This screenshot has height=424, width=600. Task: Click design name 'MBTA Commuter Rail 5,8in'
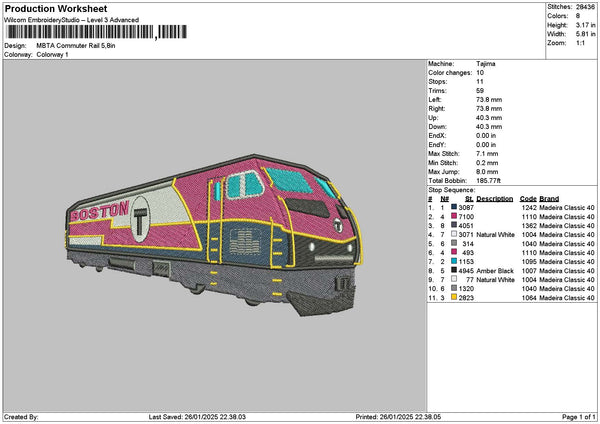[x=76, y=46]
